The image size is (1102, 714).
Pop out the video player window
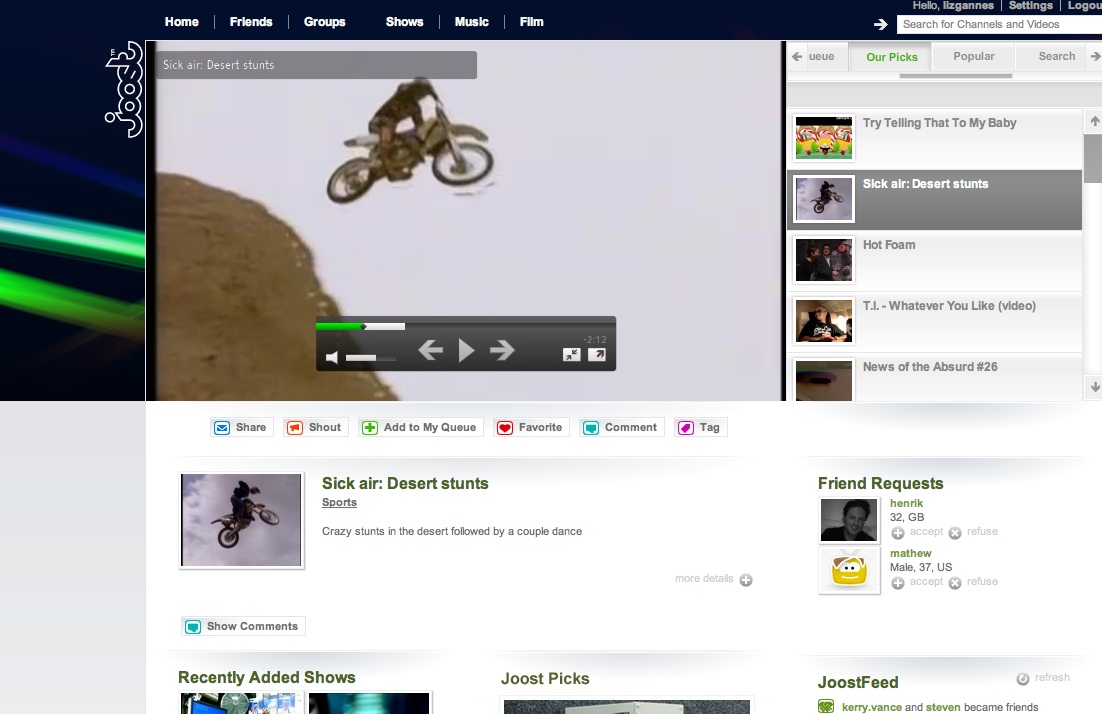click(597, 355)
